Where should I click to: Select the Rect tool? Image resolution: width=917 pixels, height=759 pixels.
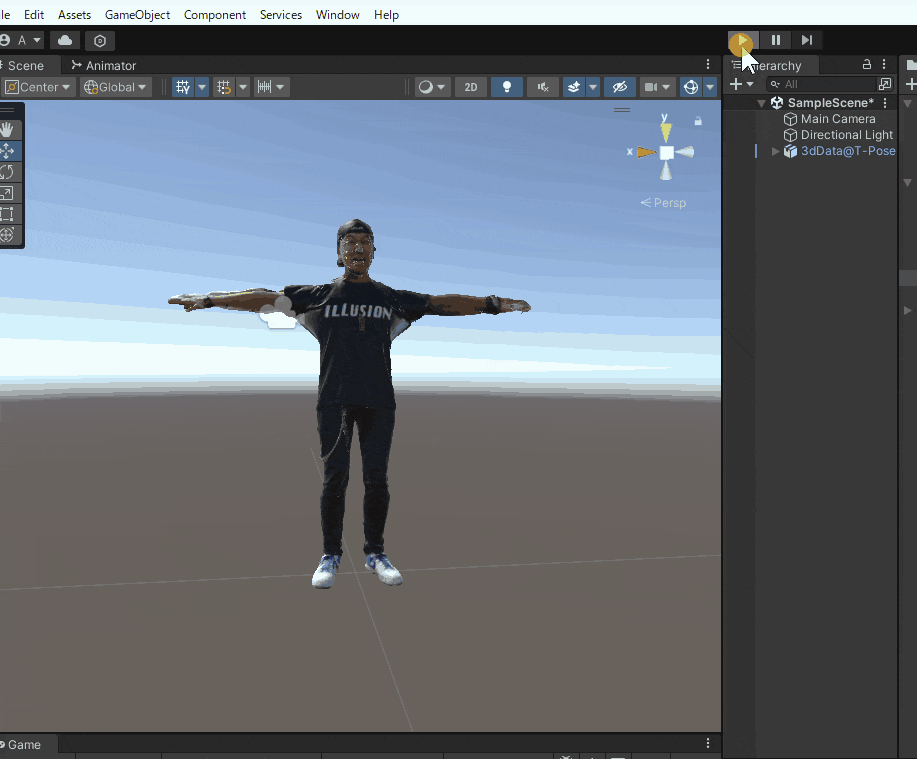click(x=8, y=213)
